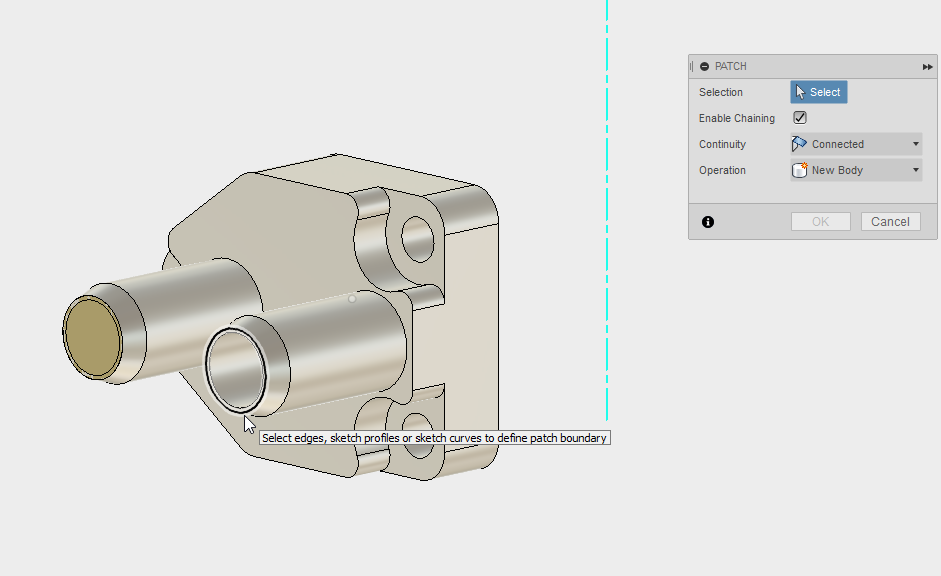
Task: Click Cancel to exit the Patch command
Action: 889,221
